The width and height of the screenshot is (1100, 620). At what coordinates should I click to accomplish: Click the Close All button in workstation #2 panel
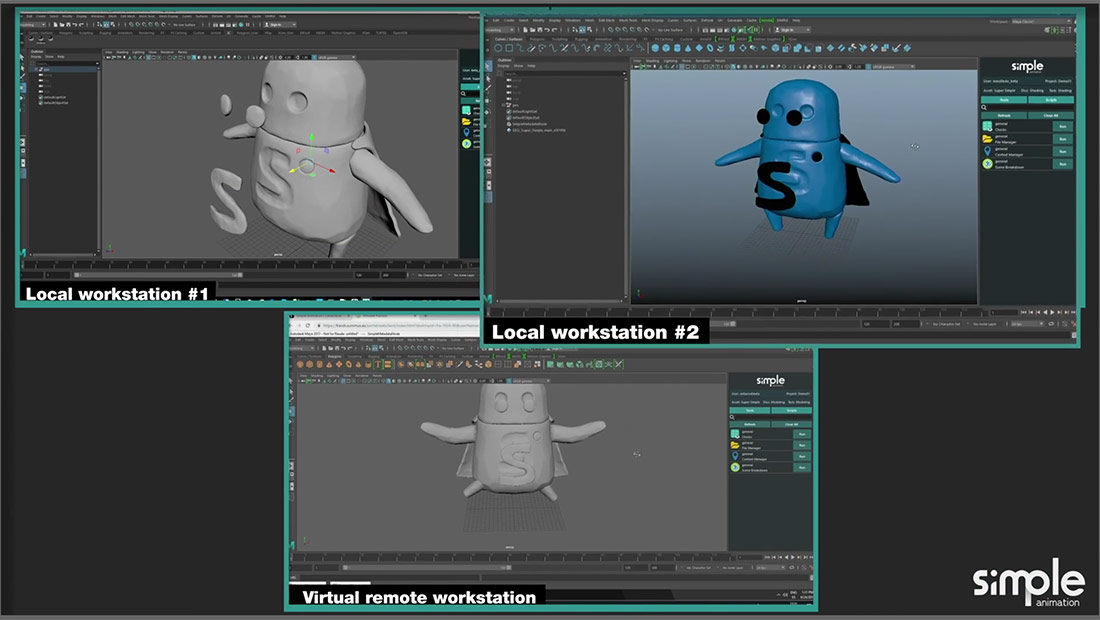[1050, 115]
